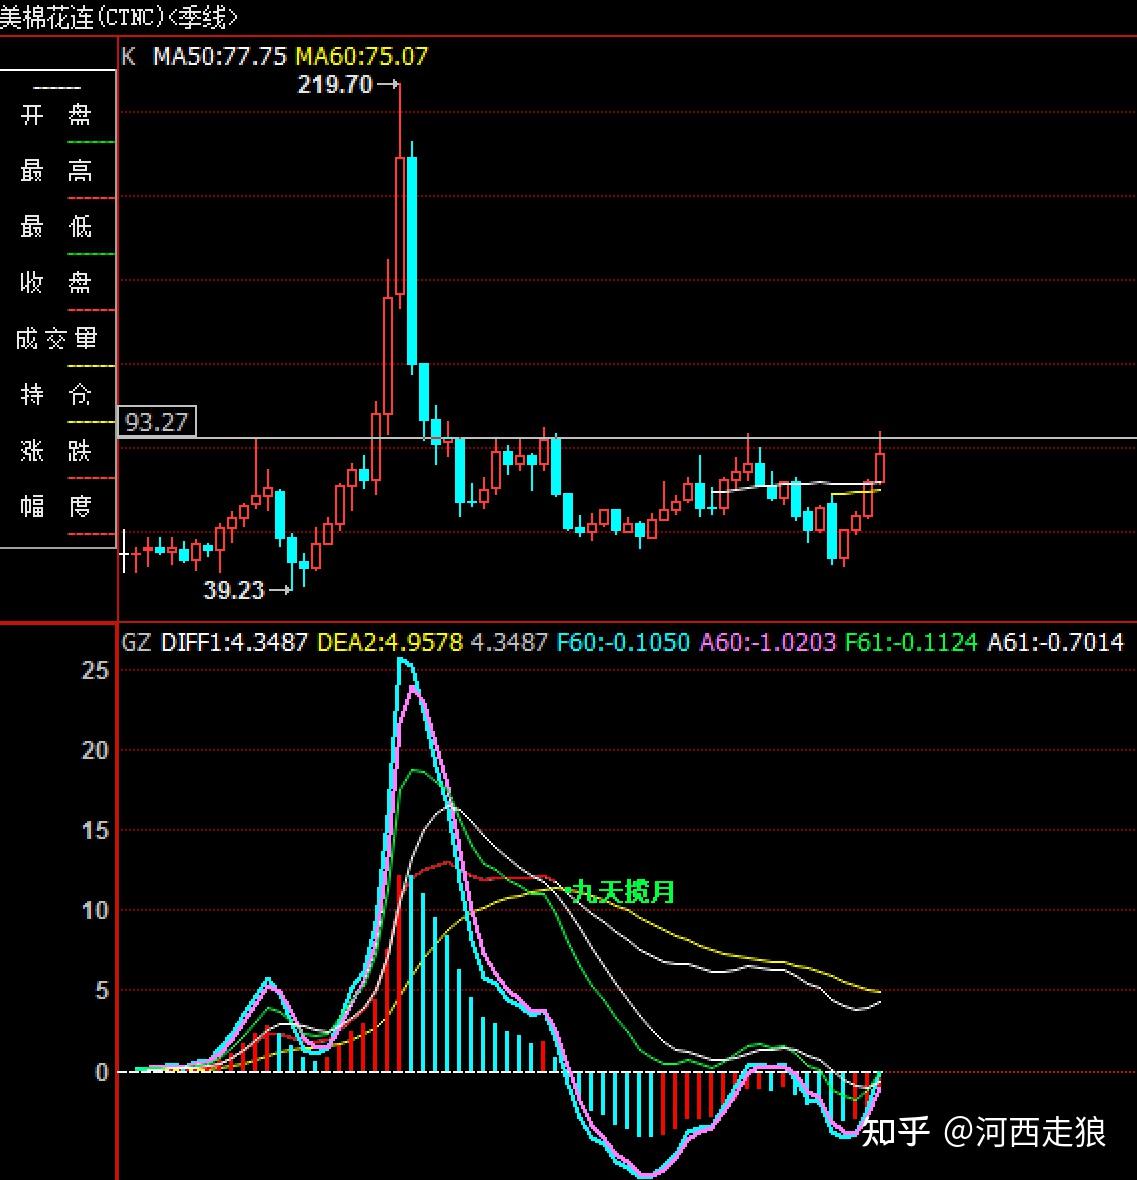Image resolution: width=1137 pixels, height=1180 pixels.
Task: Click the 幅度 row in the side panel
Action: (56, 506)
